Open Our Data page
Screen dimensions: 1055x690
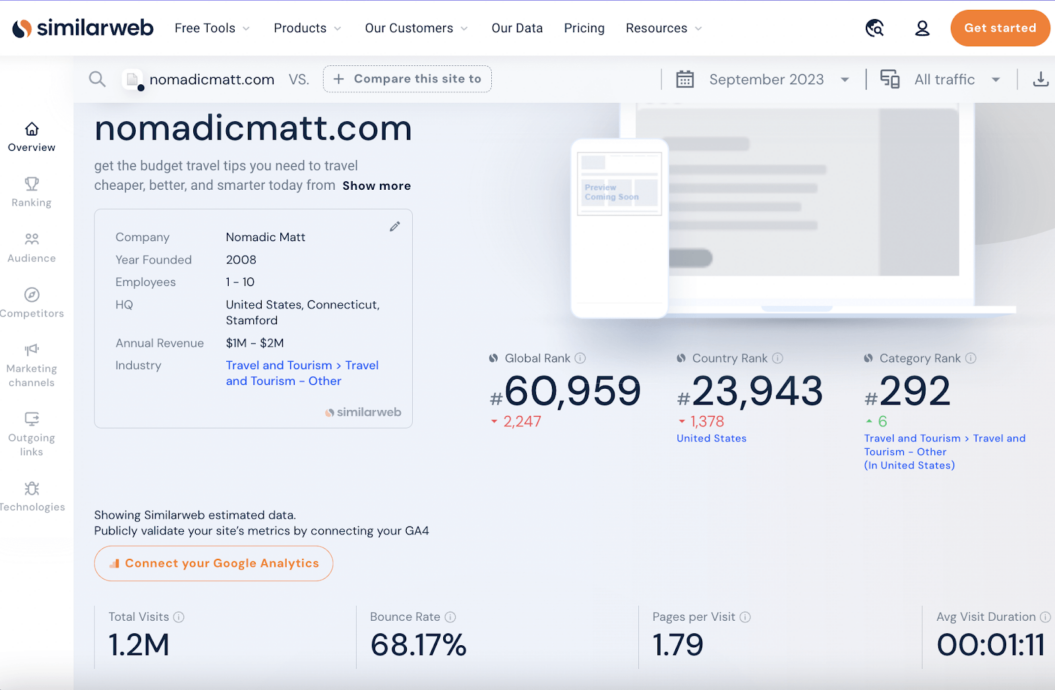click(517, 28)
